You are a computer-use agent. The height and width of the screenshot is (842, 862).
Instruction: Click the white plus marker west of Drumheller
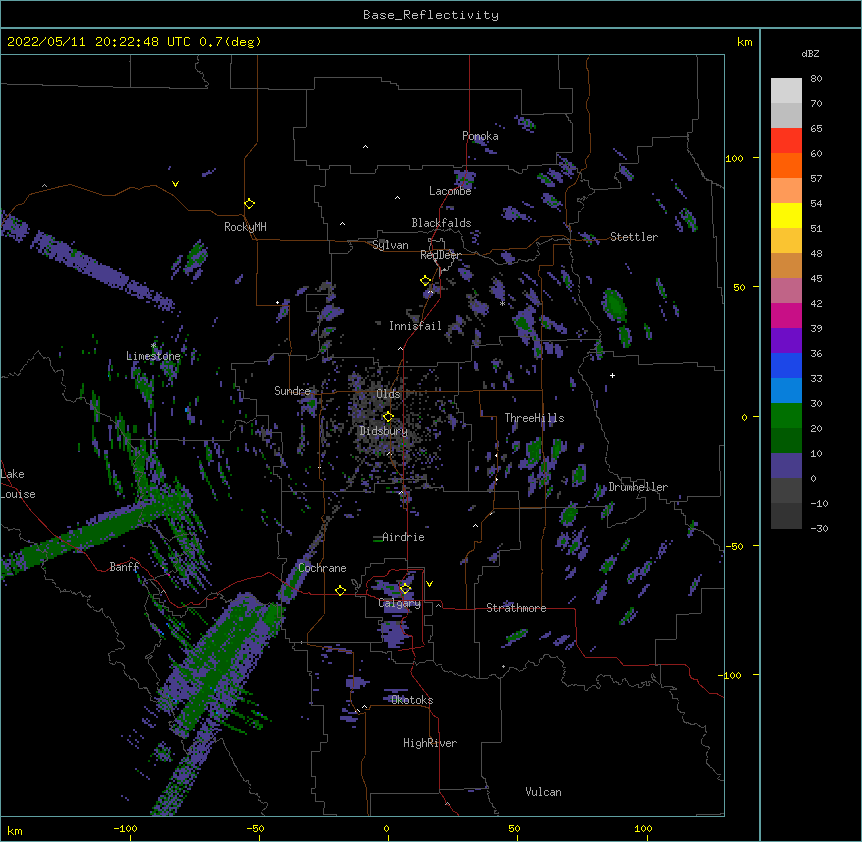(x=612, y=375)
